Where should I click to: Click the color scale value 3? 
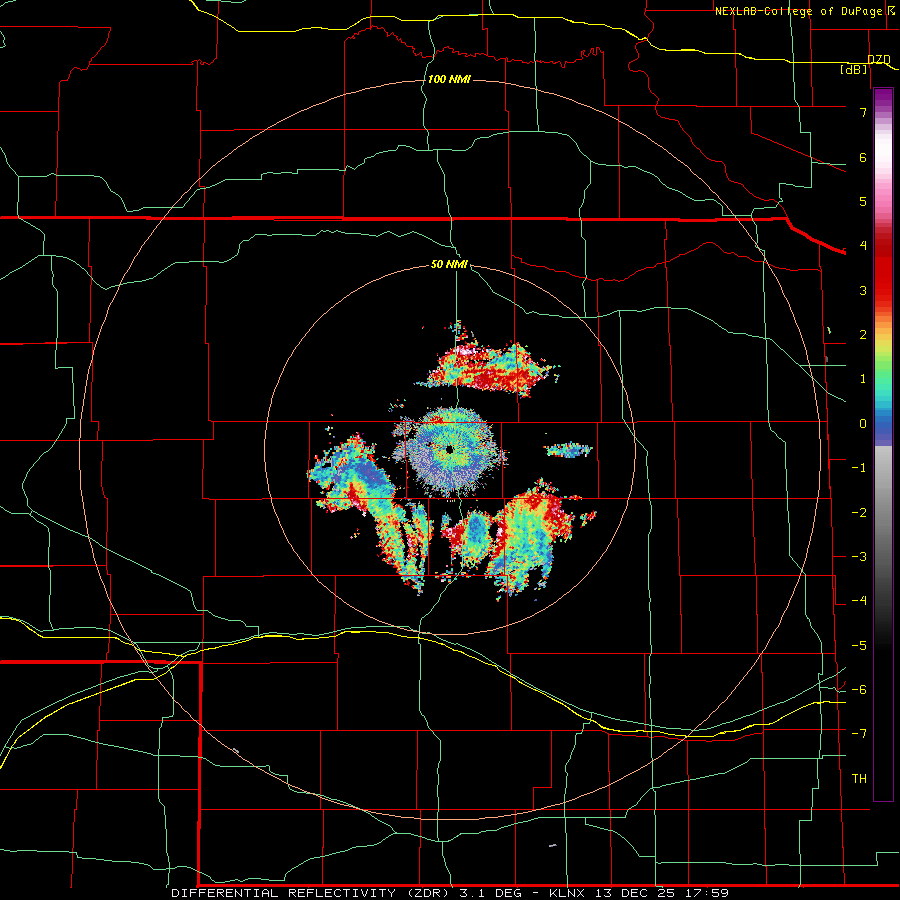[863, 290]
